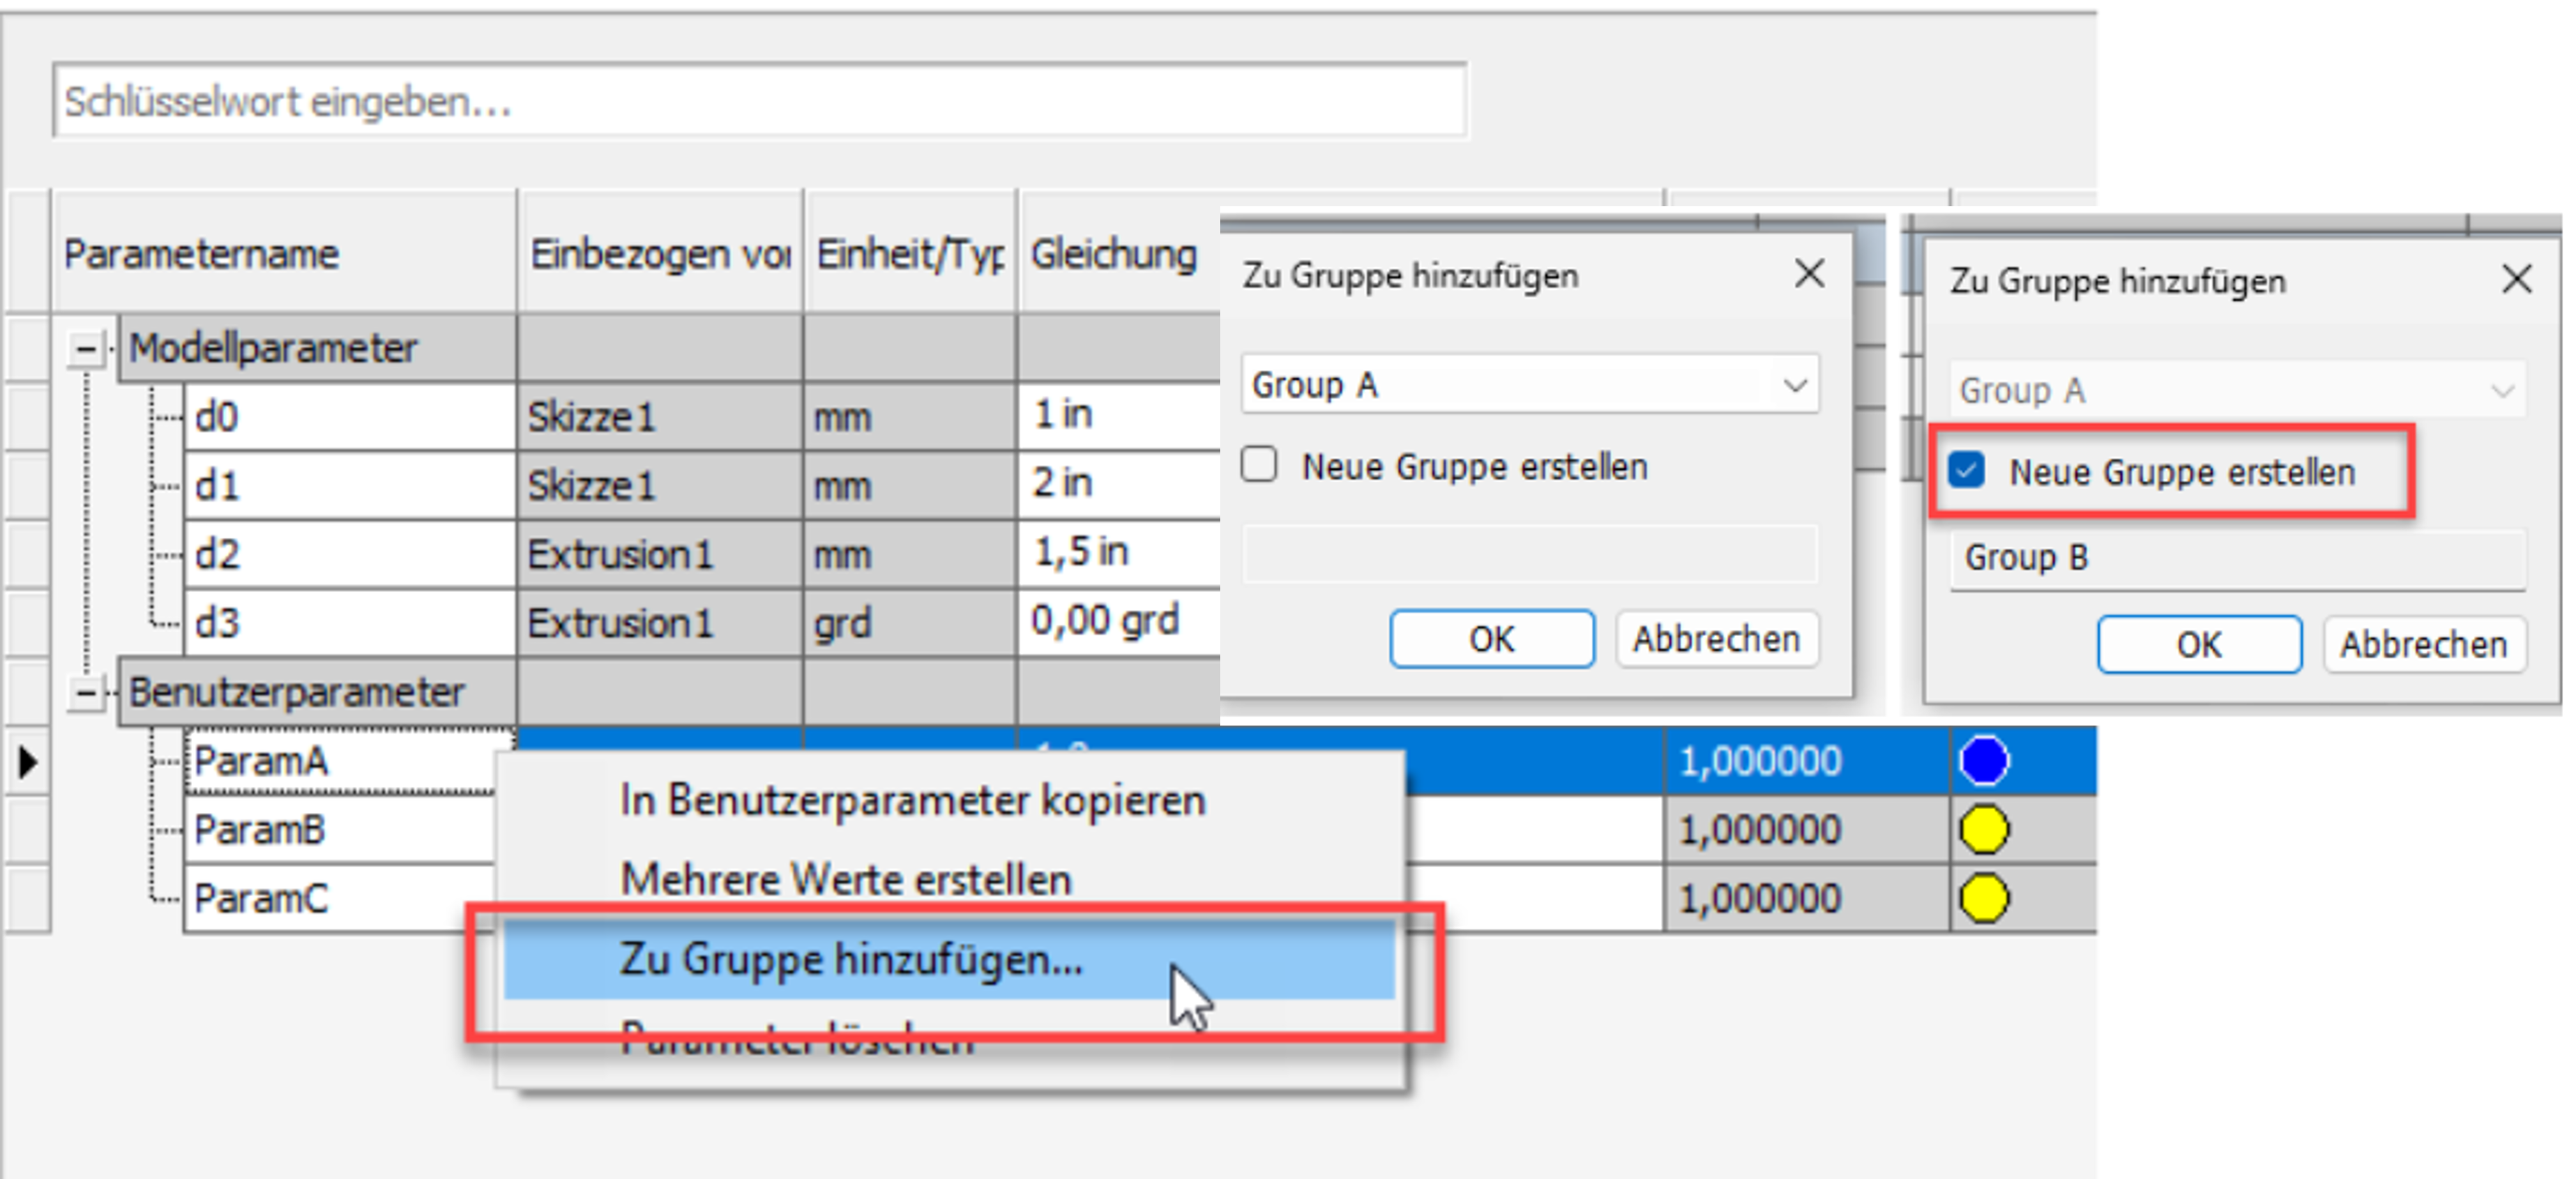Uncheck 'Neue Gruppe erstellen' in right dialog

[x=1967, y=470]
